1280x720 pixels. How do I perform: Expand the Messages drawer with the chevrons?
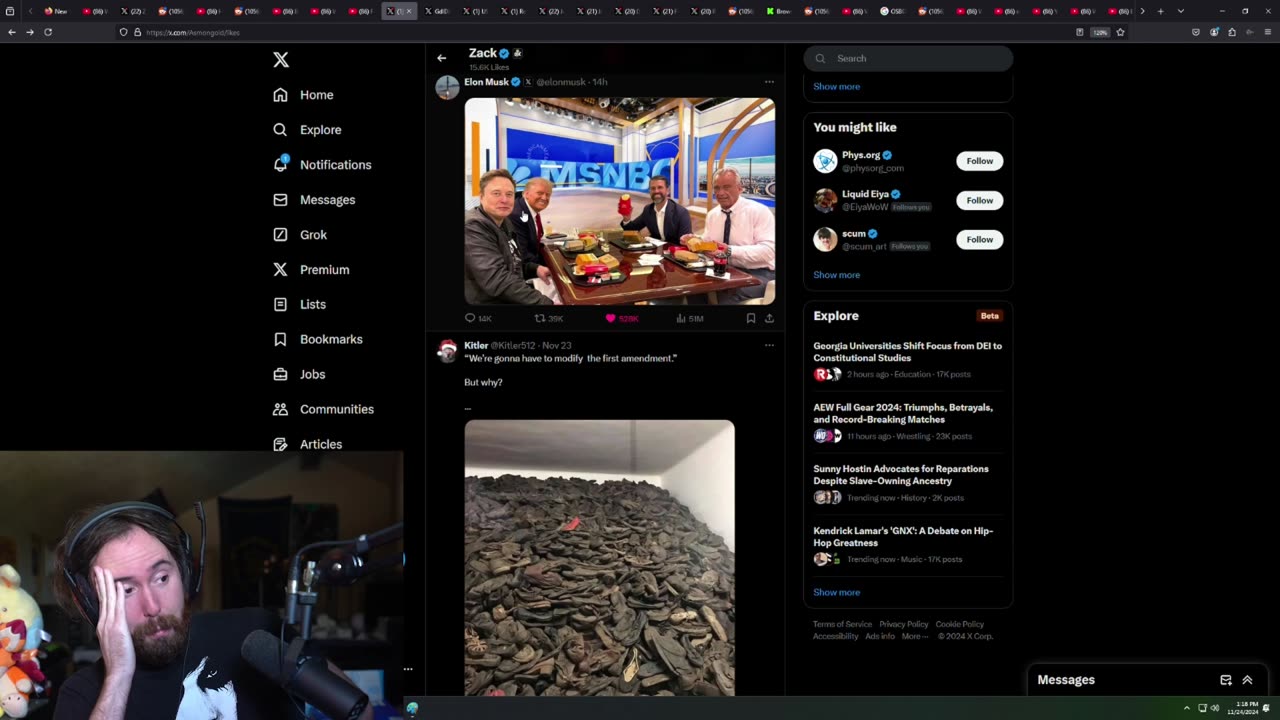click(x=1247, y=680)
